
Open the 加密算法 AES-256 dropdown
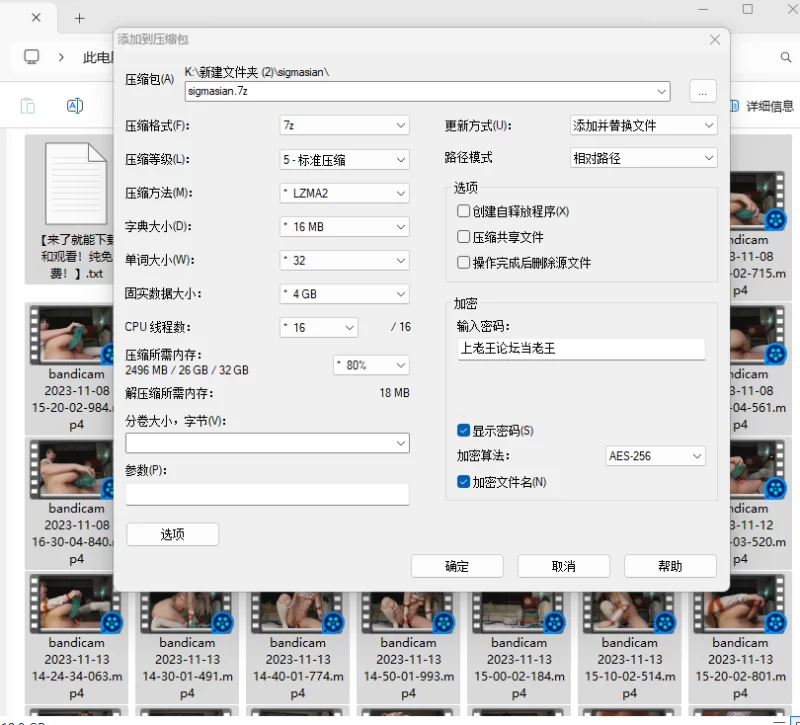pyautogui.click(x=655, y=456)
